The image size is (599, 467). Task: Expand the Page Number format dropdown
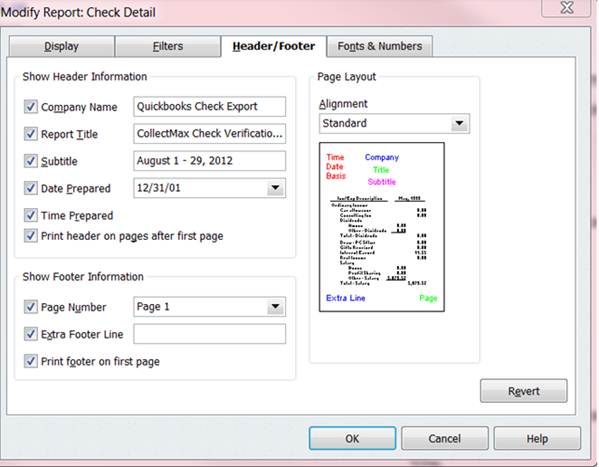275,306
